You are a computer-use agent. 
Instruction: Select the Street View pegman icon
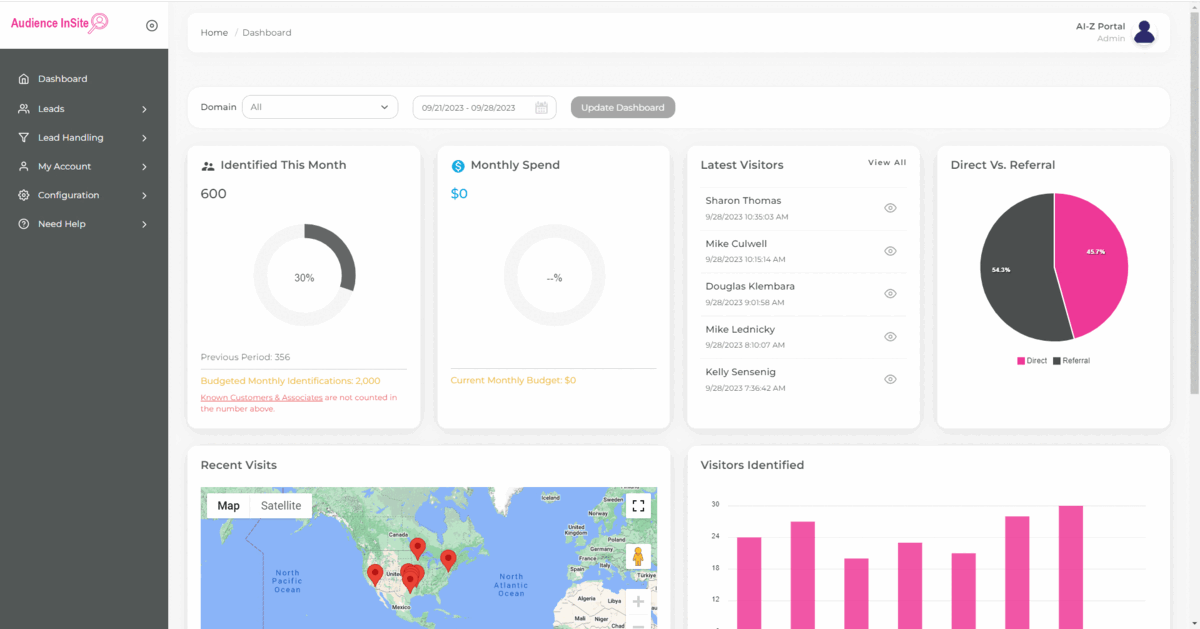tap(638, 557)
